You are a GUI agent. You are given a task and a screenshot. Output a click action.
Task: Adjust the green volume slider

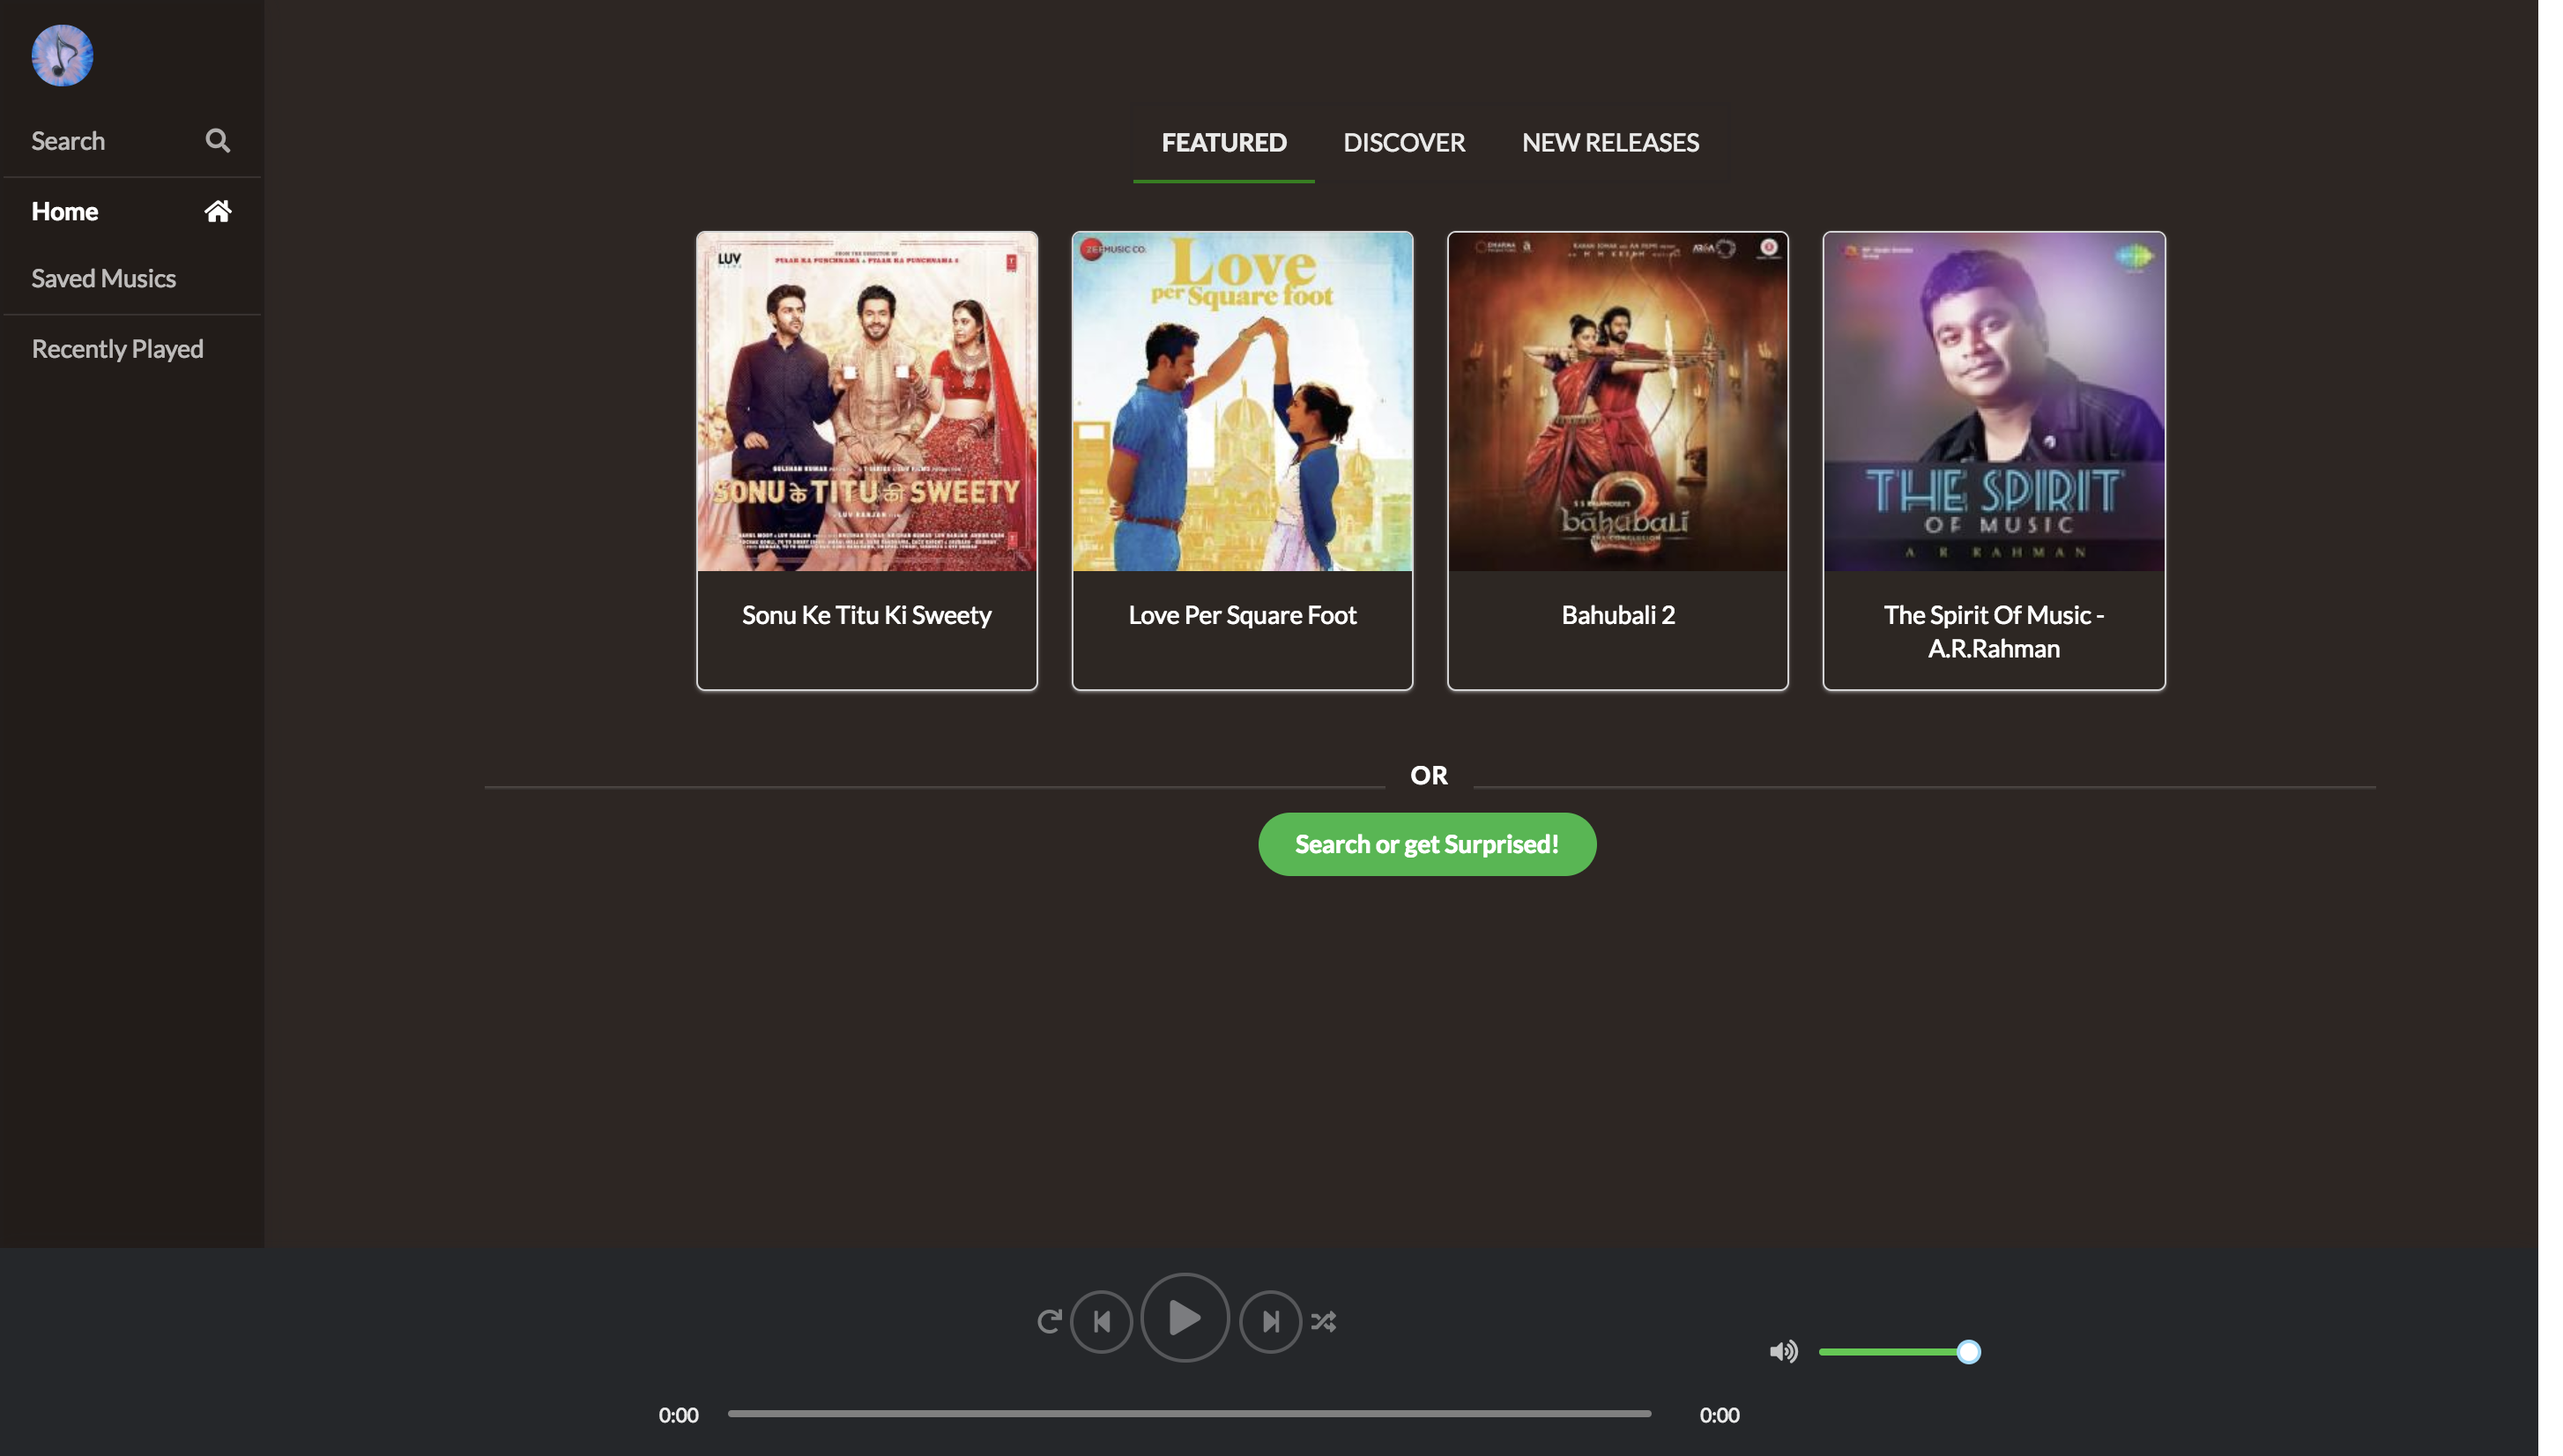[x=1899, y=1352]
